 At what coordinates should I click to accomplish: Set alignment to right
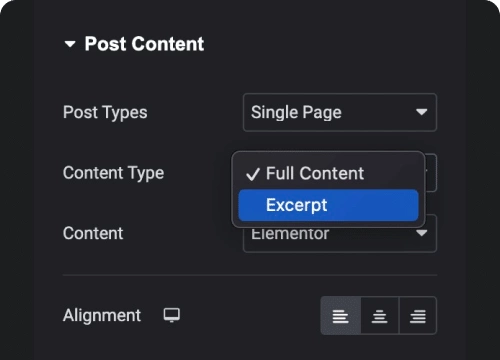[x=418, y=316]
